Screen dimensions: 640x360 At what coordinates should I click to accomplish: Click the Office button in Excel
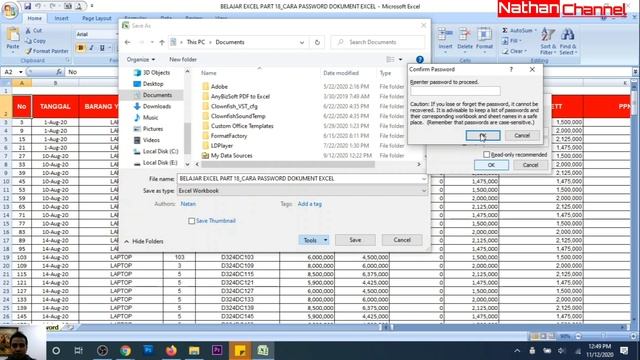[x=10, y=10]
